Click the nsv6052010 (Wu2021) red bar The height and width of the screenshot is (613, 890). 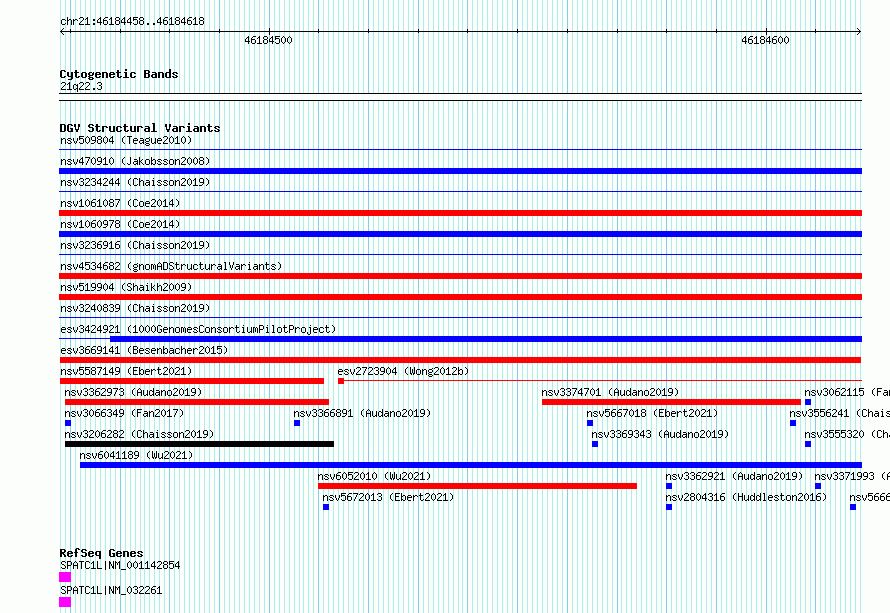(477, 486)
